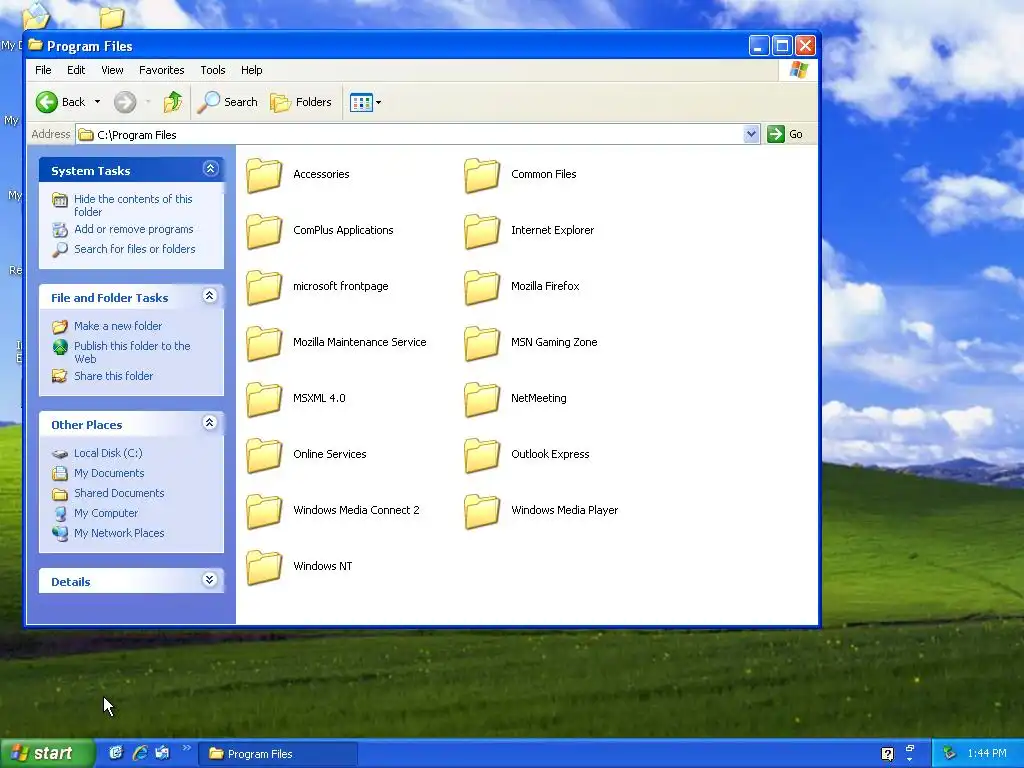Click the Show Desktop Quick Launch icon

(116, 753)
